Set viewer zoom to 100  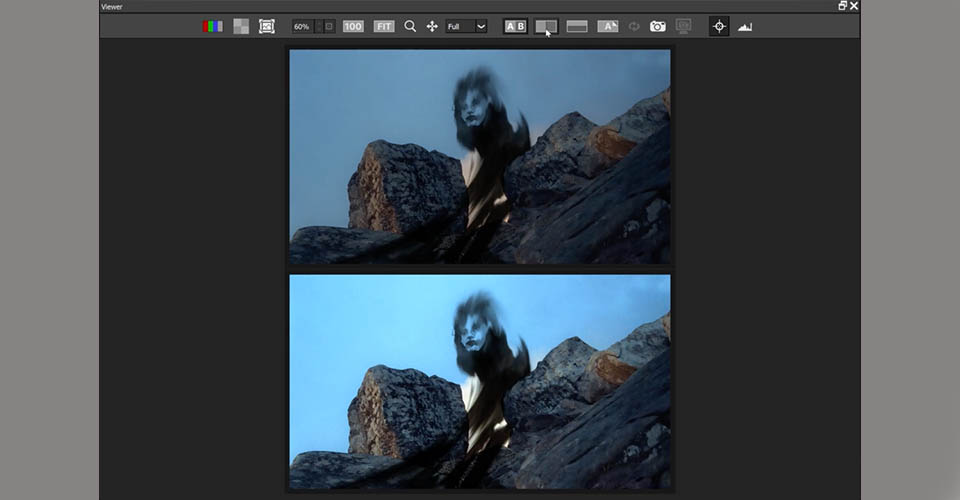(353, 26)
